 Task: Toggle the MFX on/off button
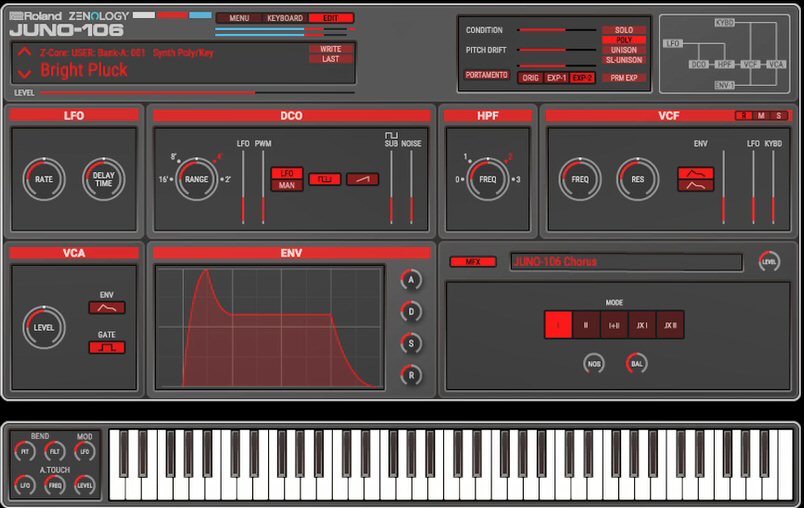(473, 262)
